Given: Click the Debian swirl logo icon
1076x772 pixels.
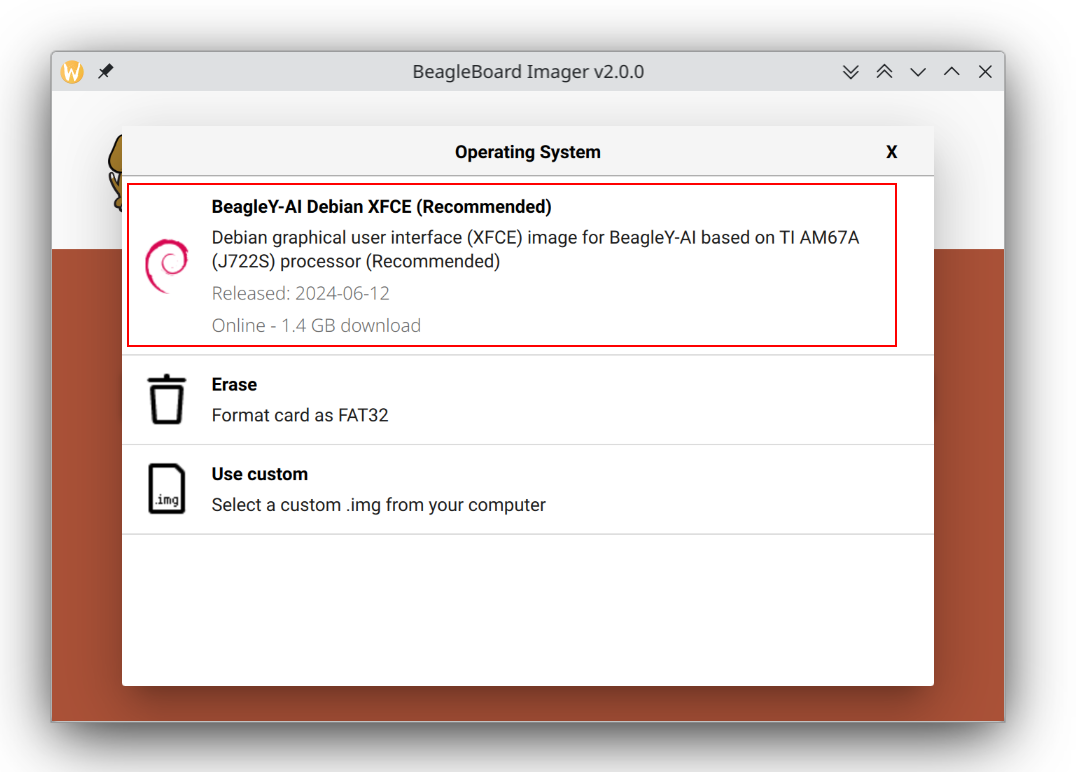Looking at the screenshot, I should 167,265.
